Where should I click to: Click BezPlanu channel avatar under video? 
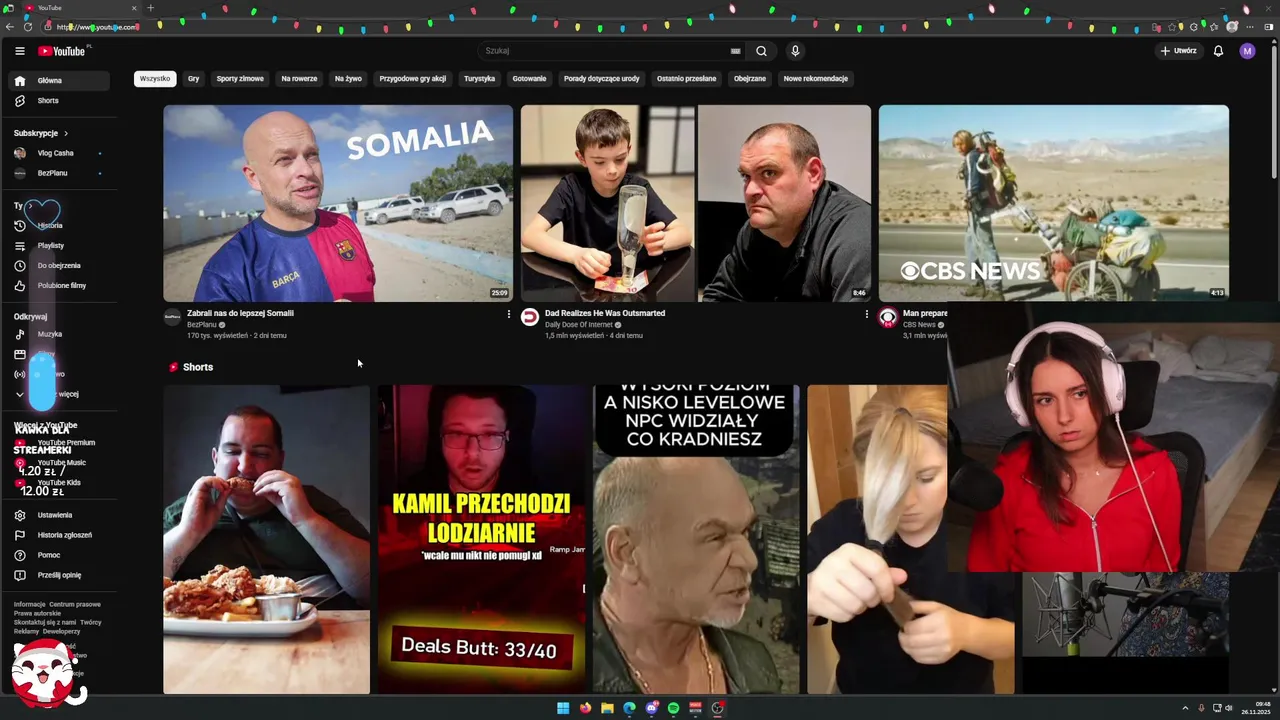coord(172,317)
